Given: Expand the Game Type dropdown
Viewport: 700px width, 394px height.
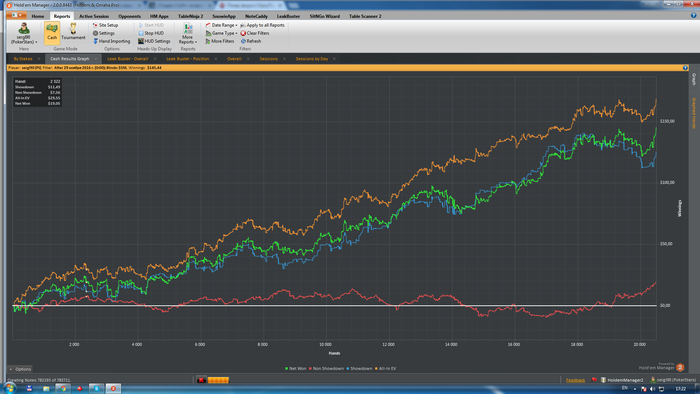Looking at the screenshot, I should click(x=221, y=33).
